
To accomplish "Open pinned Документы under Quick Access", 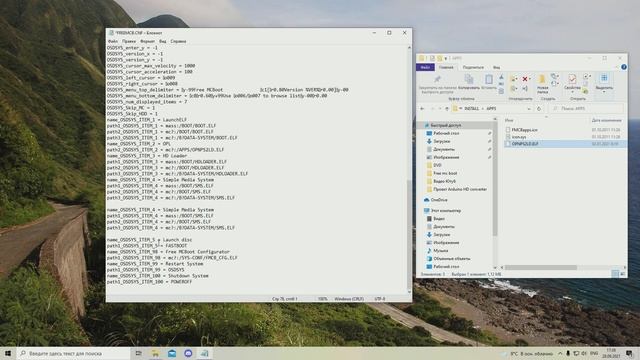I will click(443, 149).
